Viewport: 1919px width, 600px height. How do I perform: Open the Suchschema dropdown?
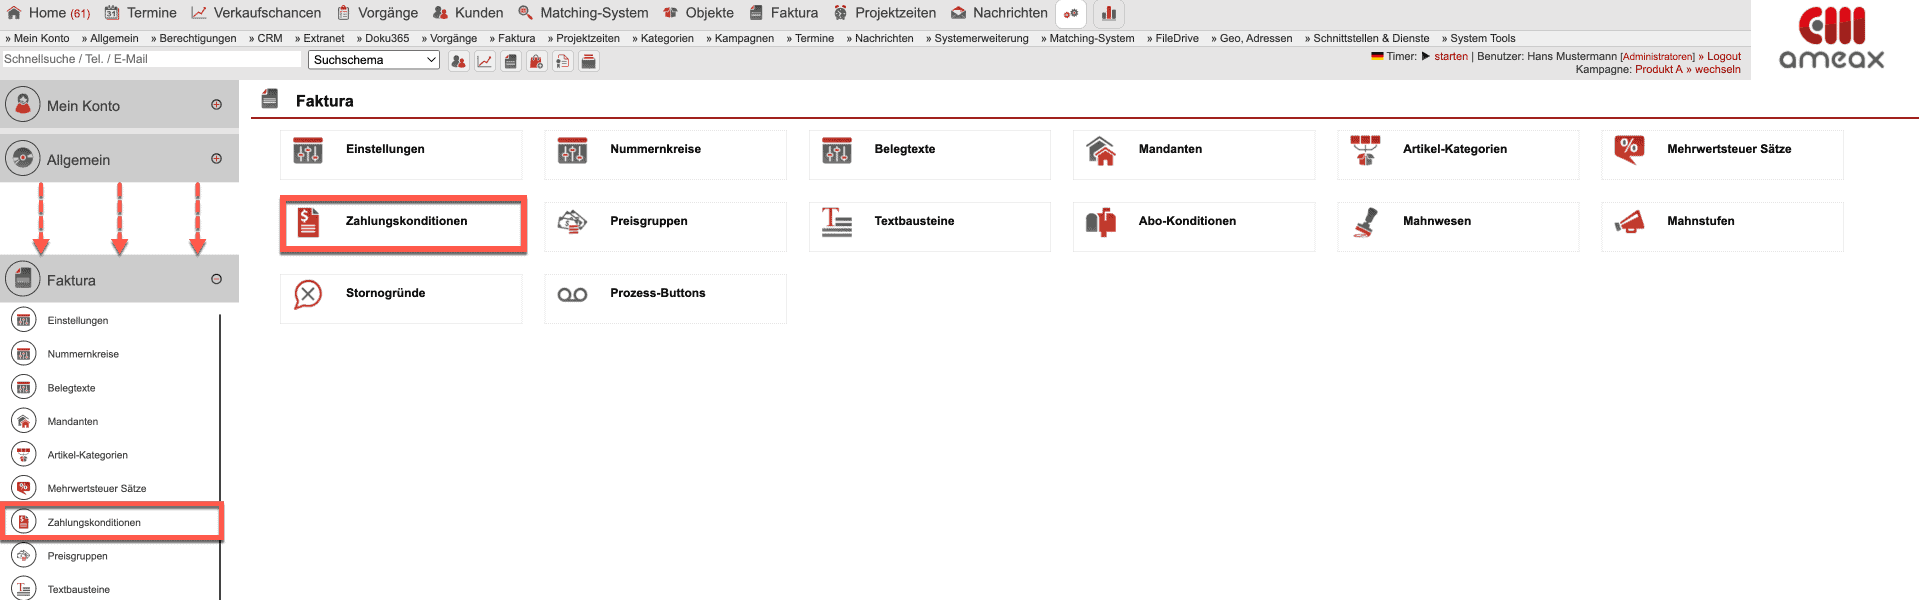coord(374,60)
